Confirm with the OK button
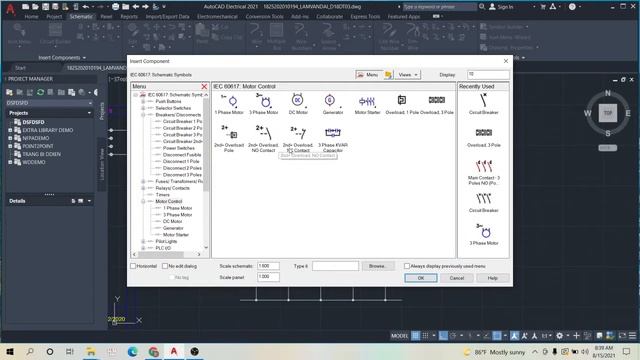640x360 pixels. [x=421, y=278]
